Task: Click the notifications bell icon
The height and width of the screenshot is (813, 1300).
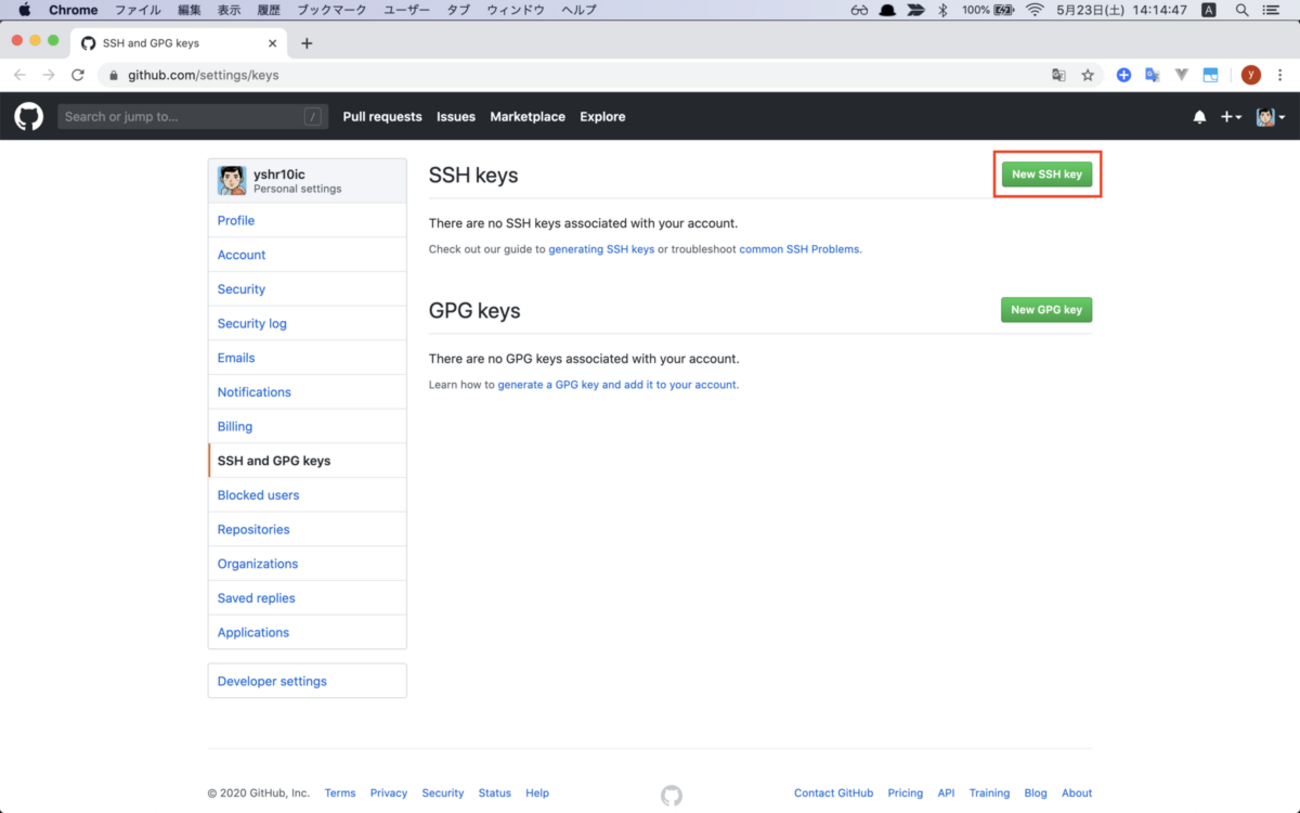Action: point(1199,117)
